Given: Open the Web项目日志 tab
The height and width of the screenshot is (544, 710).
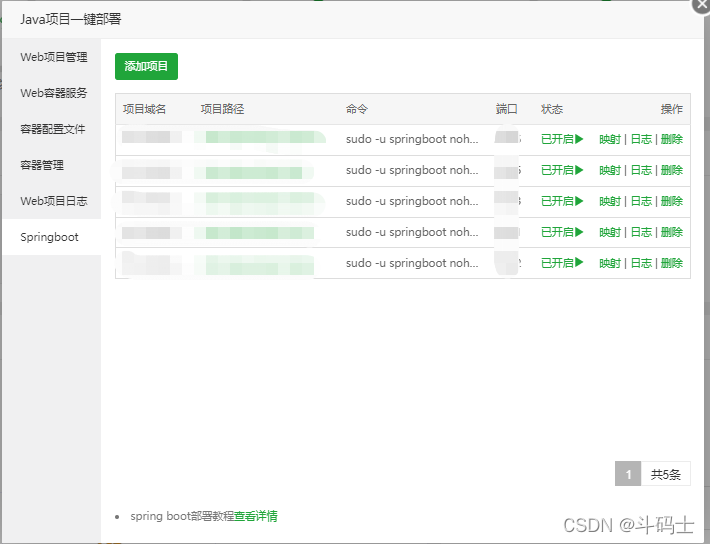Looking at the screenshot, I should [x=53, y=201].
